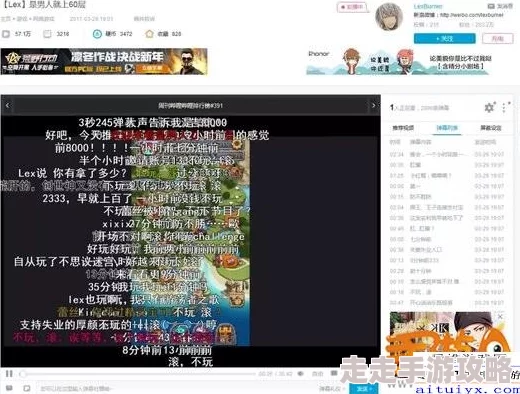Image resolution: width=520 pixels, height=394 pixels.
Task: Click the favorite icon with 828
Action: (x=149, y=34)
